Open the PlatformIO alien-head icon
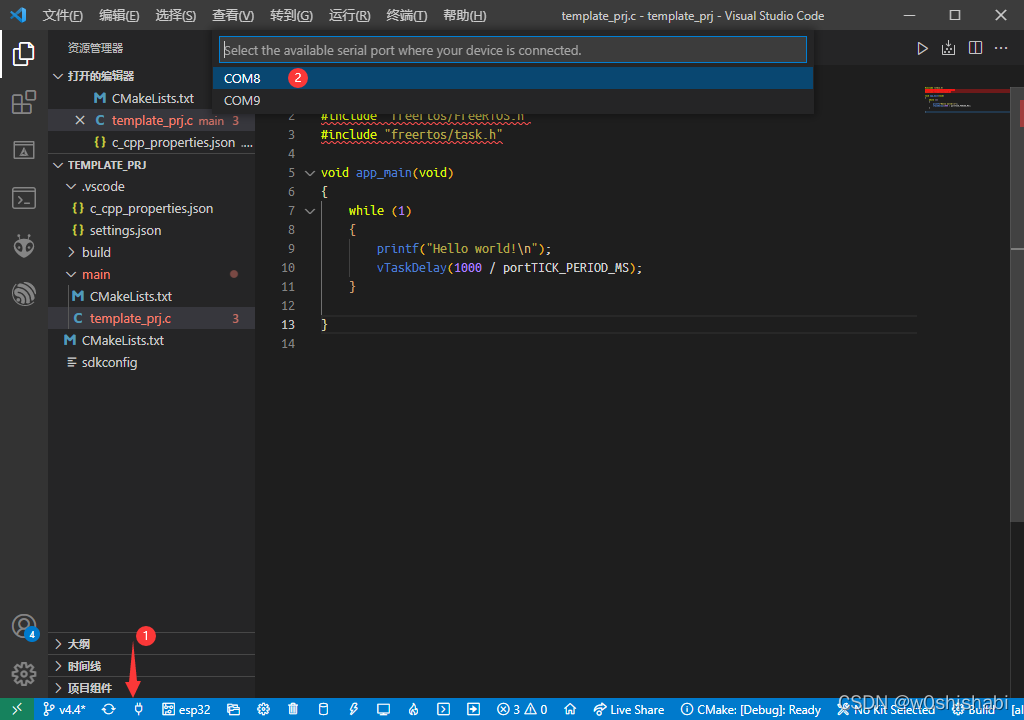This screenshot has width=1024, height=720. coord(24,246)
